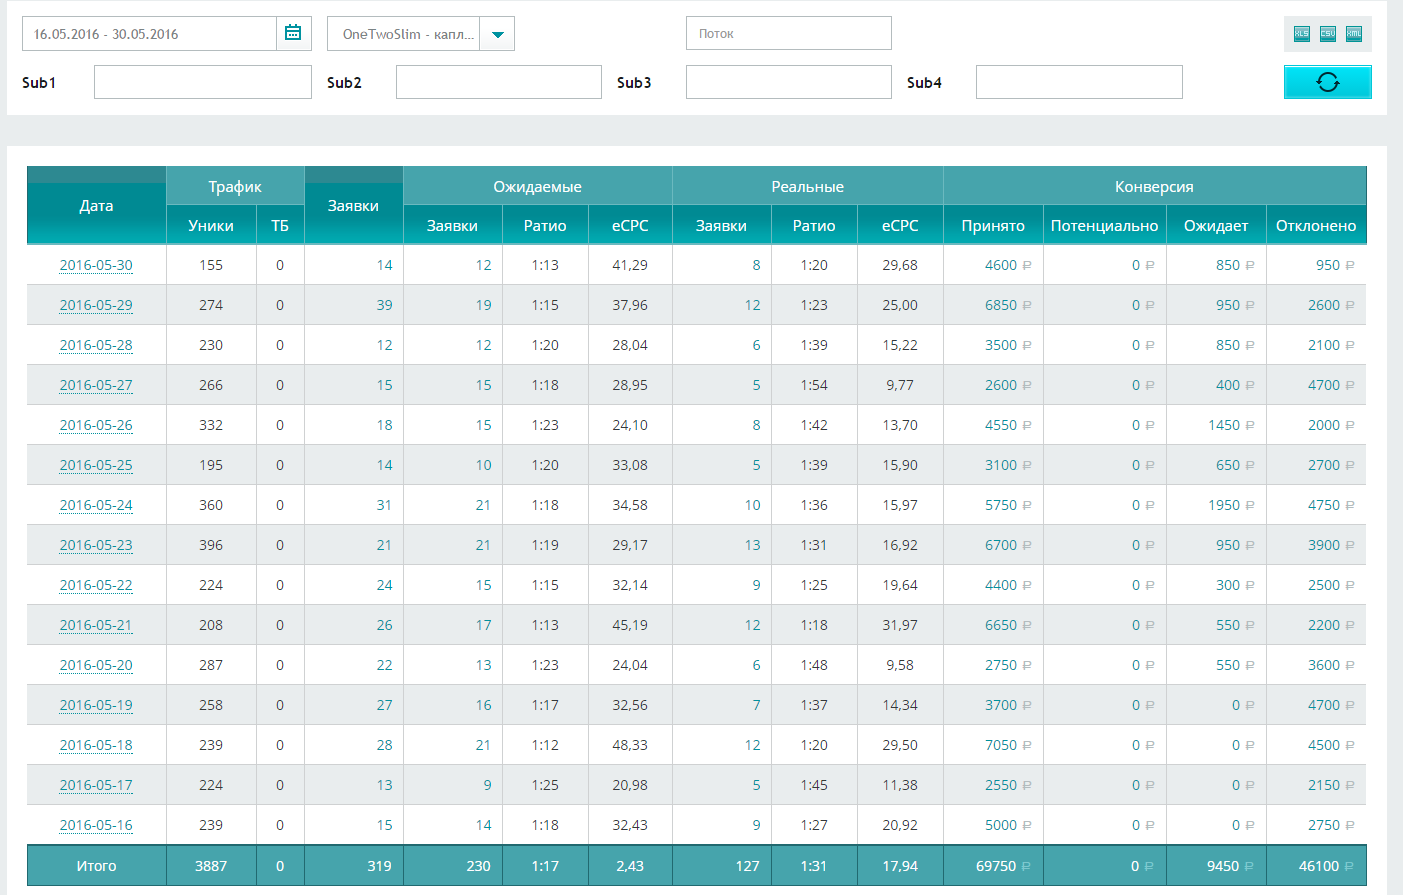Export report as XLS file
Viewport: 1403px width, 895px height.
(1302, 33)
